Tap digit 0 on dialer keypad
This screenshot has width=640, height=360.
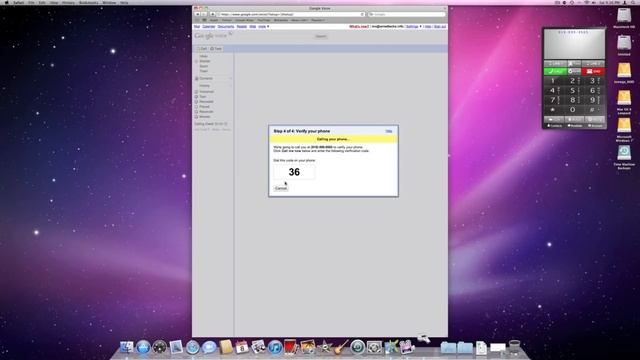(573, 109)
